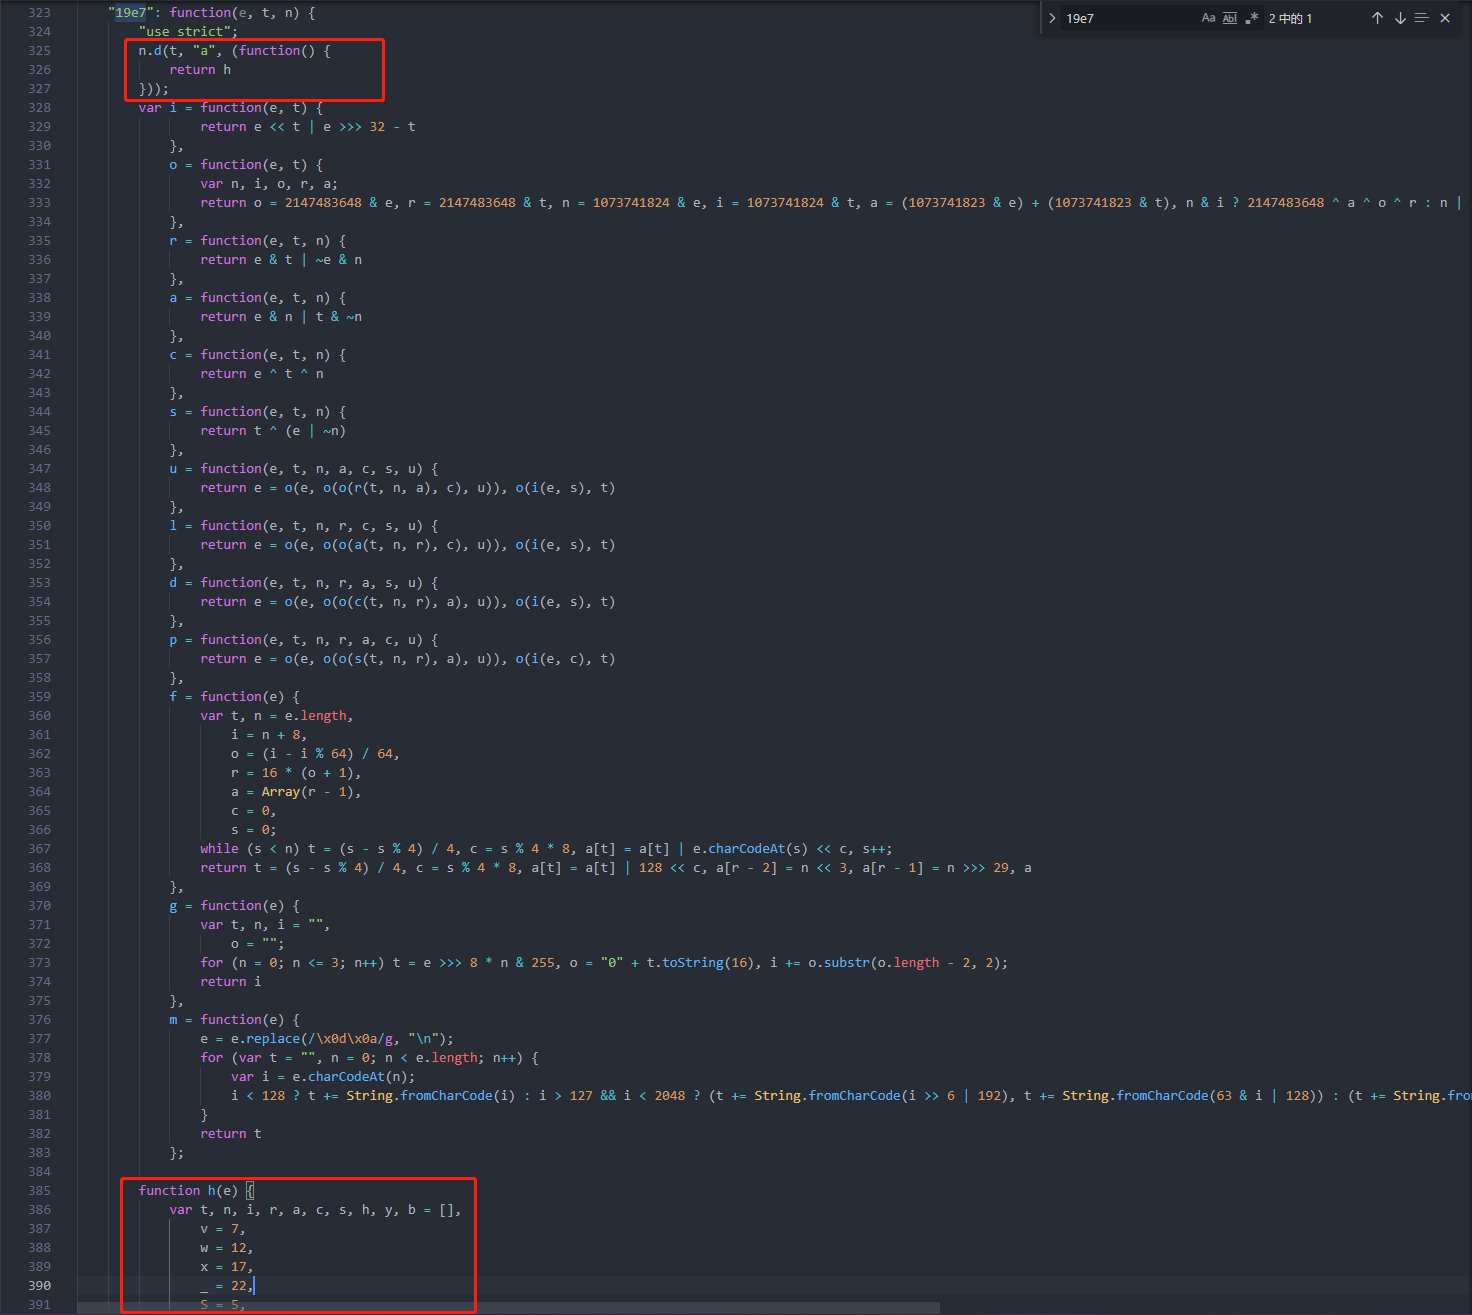Click line number 385 in gutter

tap(39, 1190)
